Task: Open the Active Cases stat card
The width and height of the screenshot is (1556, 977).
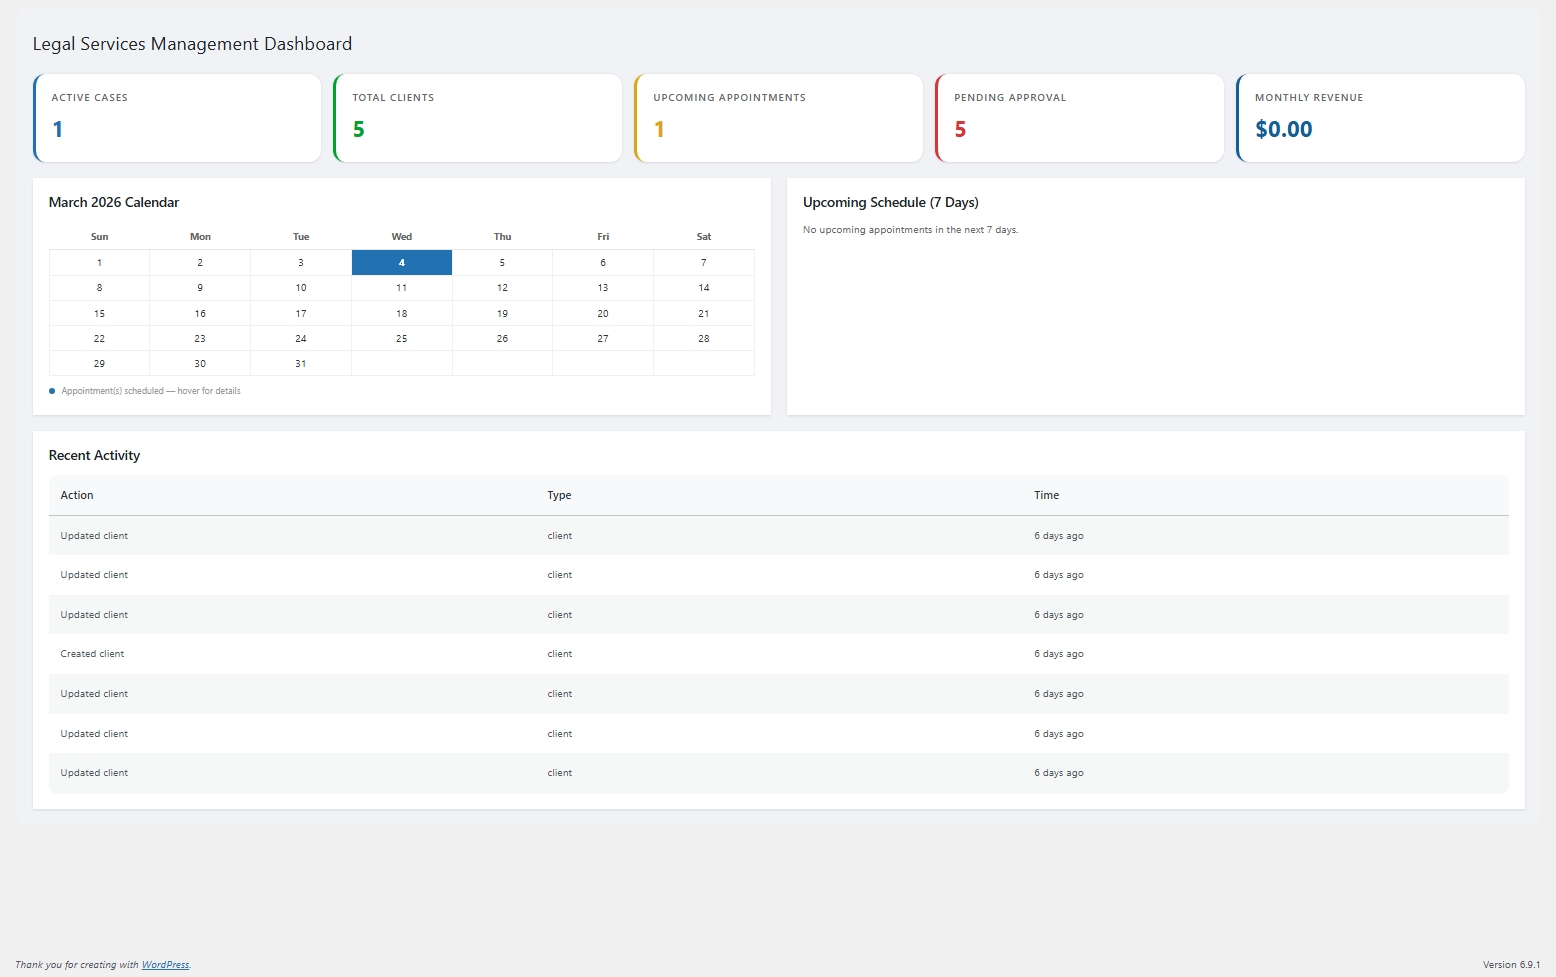Action: [x=177, y=118]
